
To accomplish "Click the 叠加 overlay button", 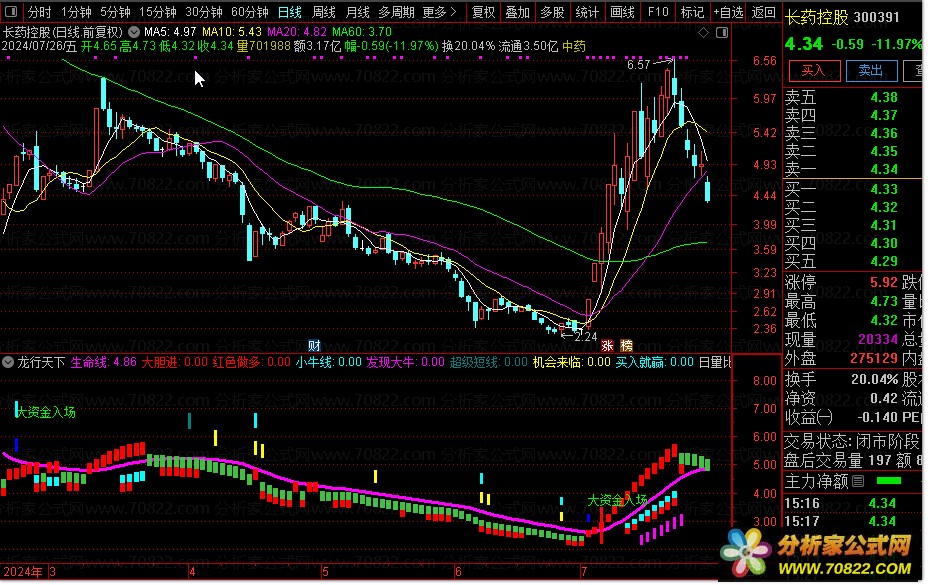I will tap(518, 12).
